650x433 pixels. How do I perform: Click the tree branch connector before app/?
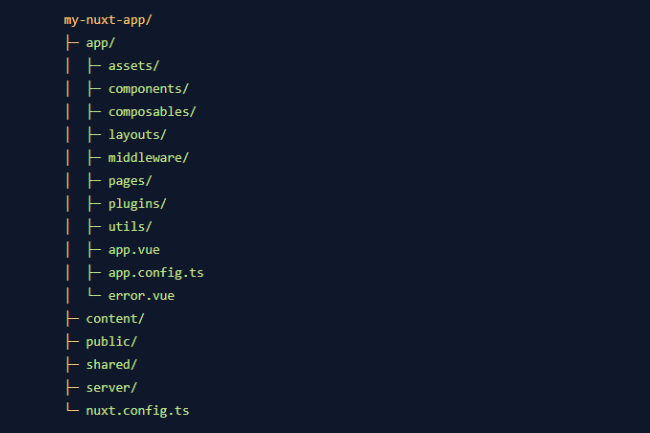(72, 43)
